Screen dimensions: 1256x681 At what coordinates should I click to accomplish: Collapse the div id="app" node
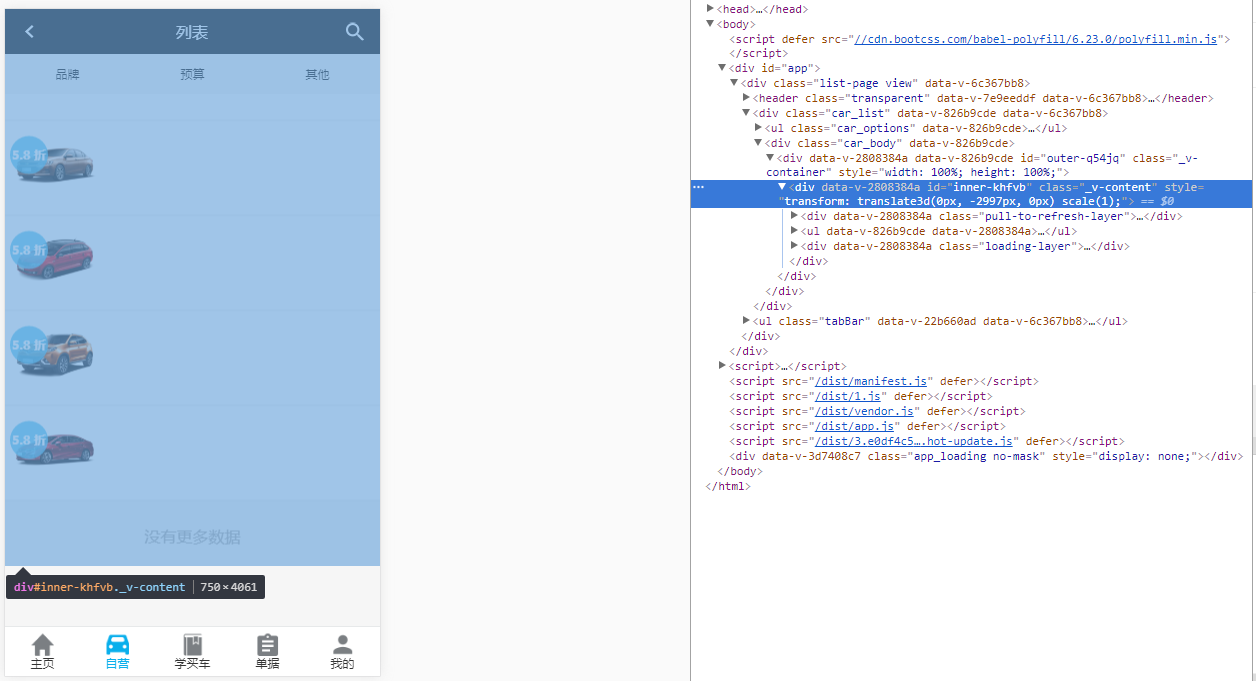pos(722,68)
